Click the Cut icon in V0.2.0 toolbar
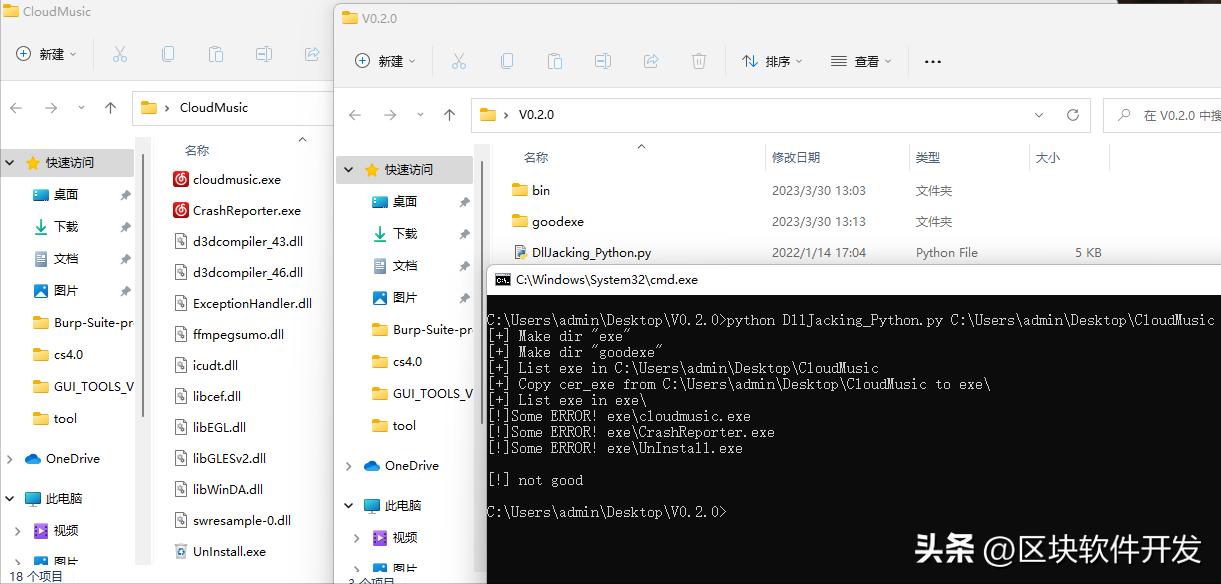This screenshot has height=584, width=1221. click(x=459, y=61)
